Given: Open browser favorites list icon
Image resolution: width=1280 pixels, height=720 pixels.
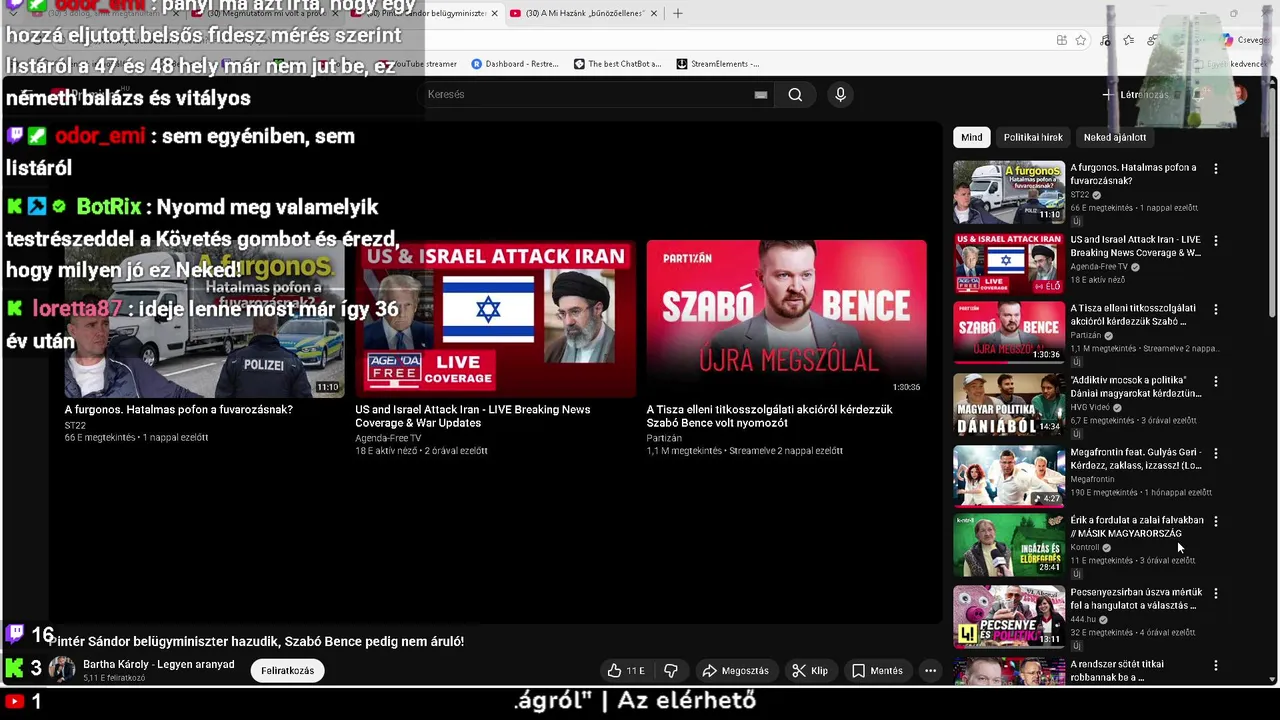Looking at the screenshot, I should tap(1128, 40).
